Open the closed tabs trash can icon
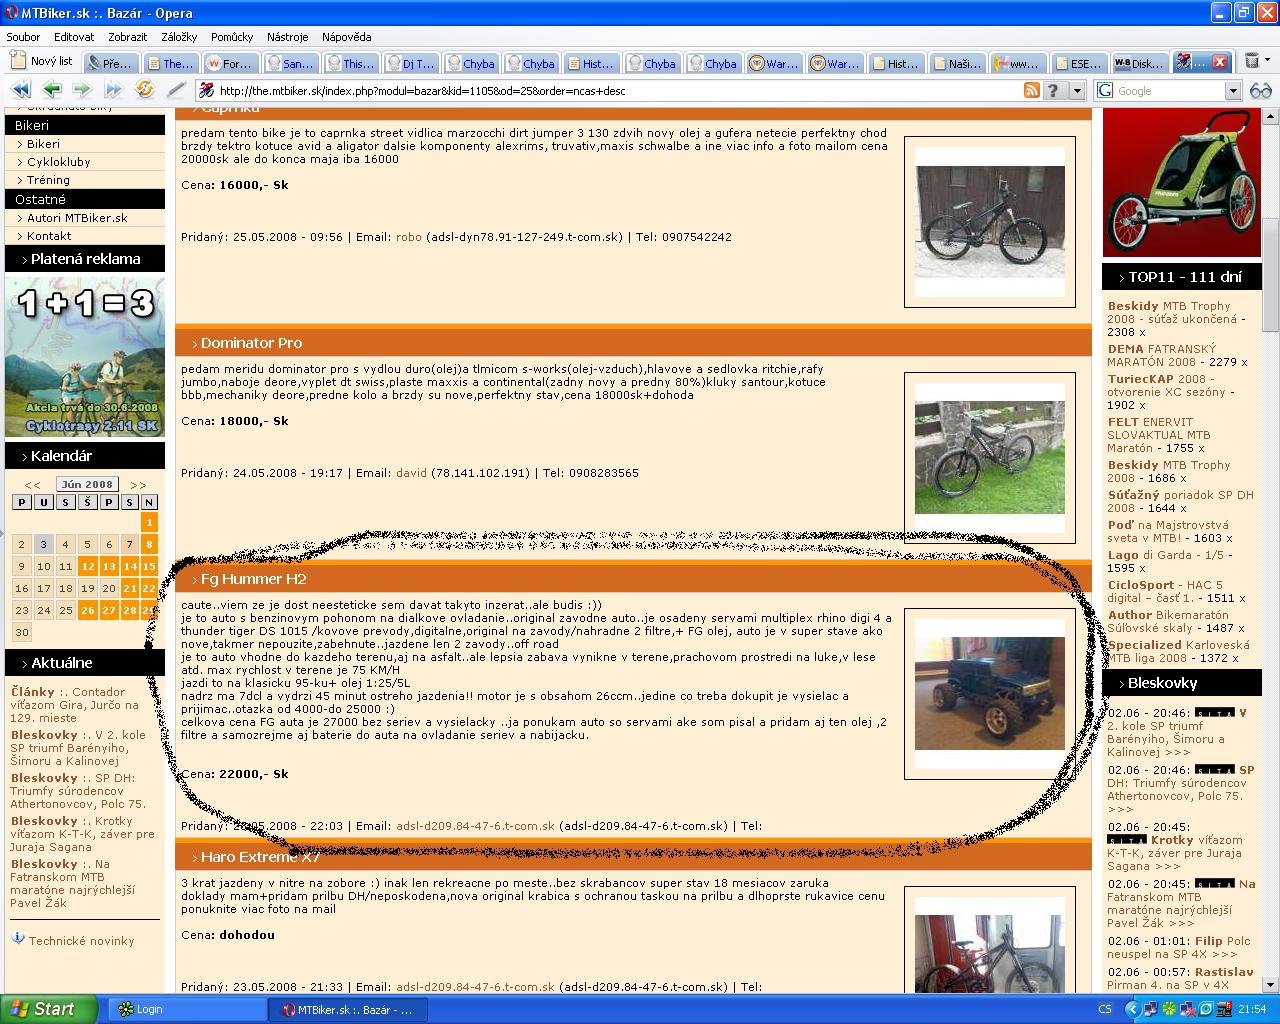The width and height of the screenshot is (1280, 1024). point(1252,62)
